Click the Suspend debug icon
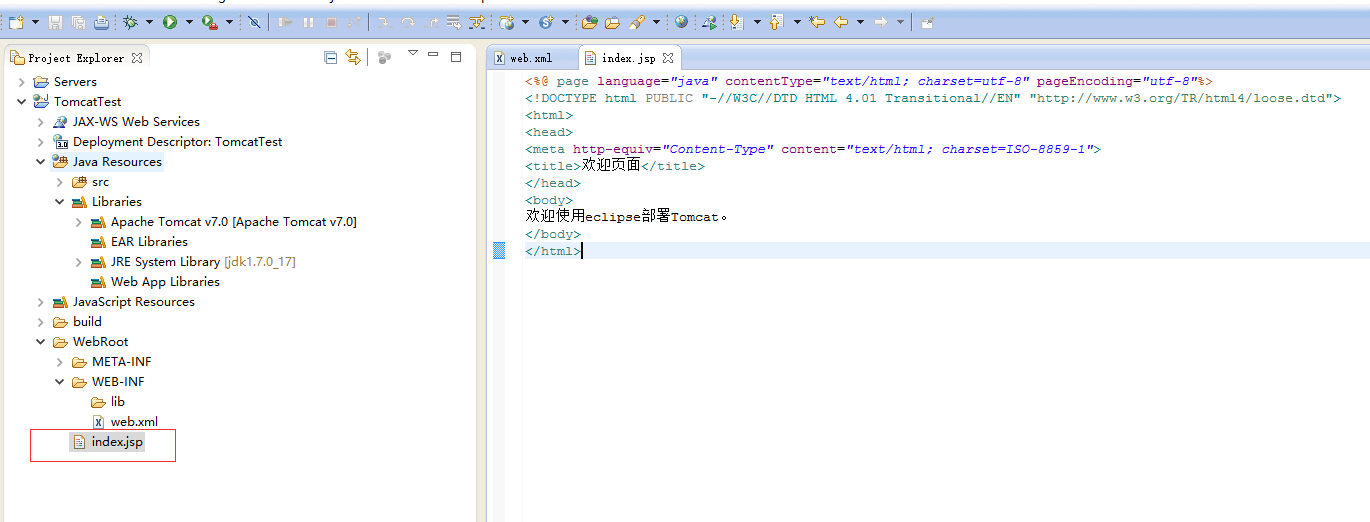1370x522 pixels. (308, 22)
